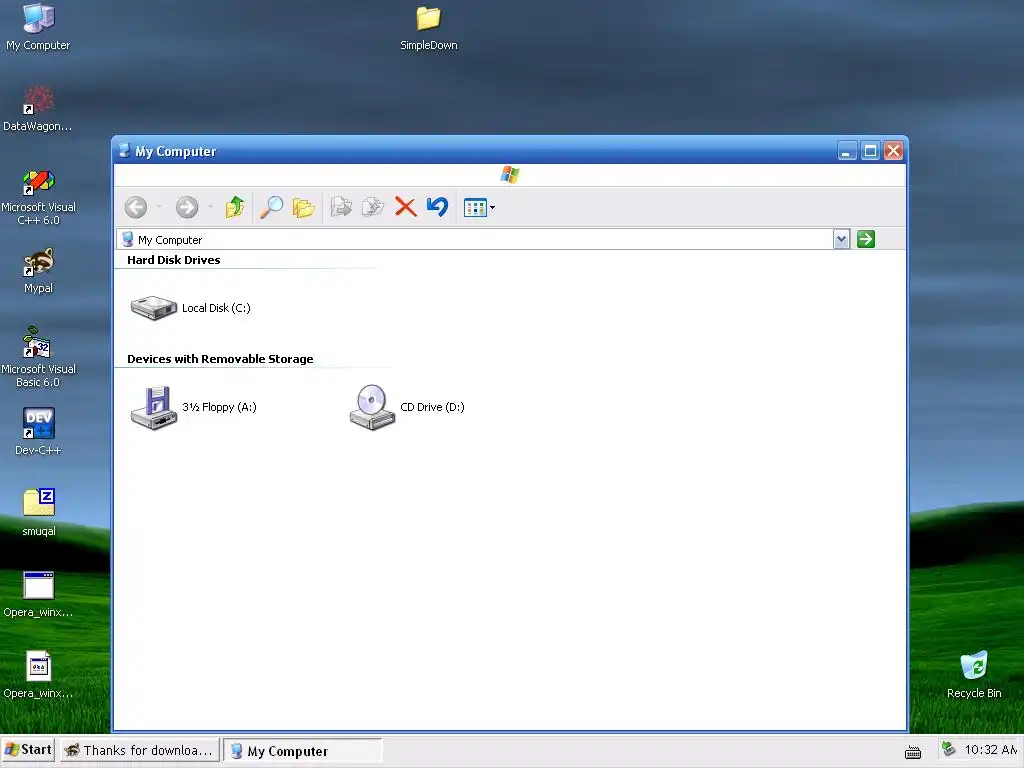
Task: Click the Hard Disk Drives group header
Action: click(174, 260)
